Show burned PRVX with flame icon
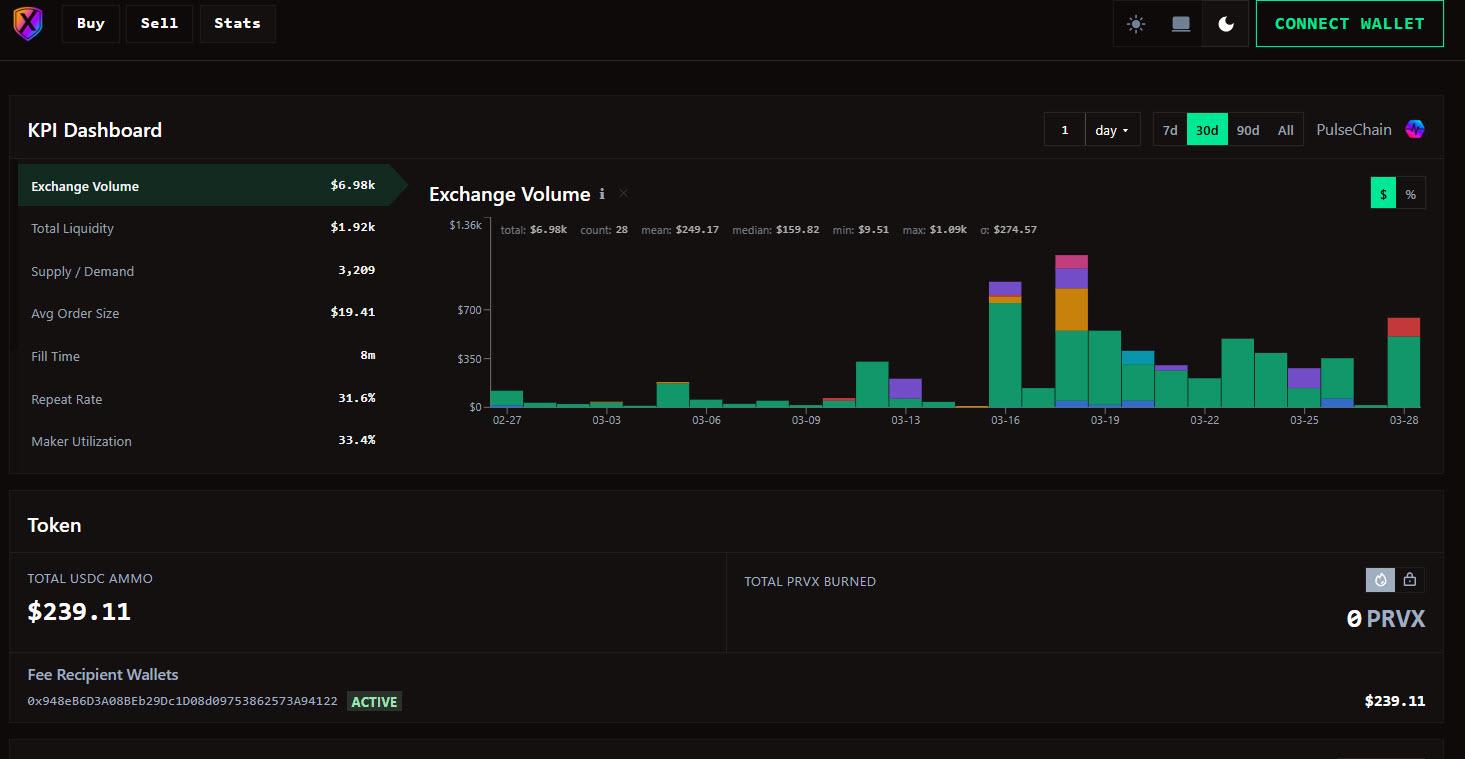 pos(1380,579)
